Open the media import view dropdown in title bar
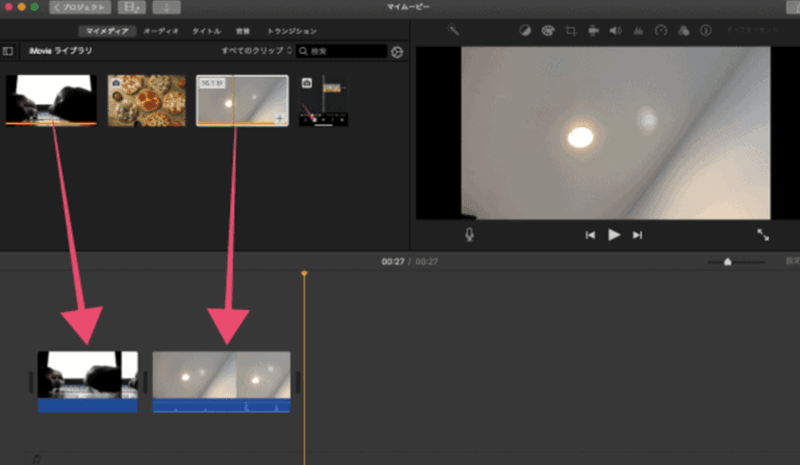 pyautogui.click(x=132, y=7)
